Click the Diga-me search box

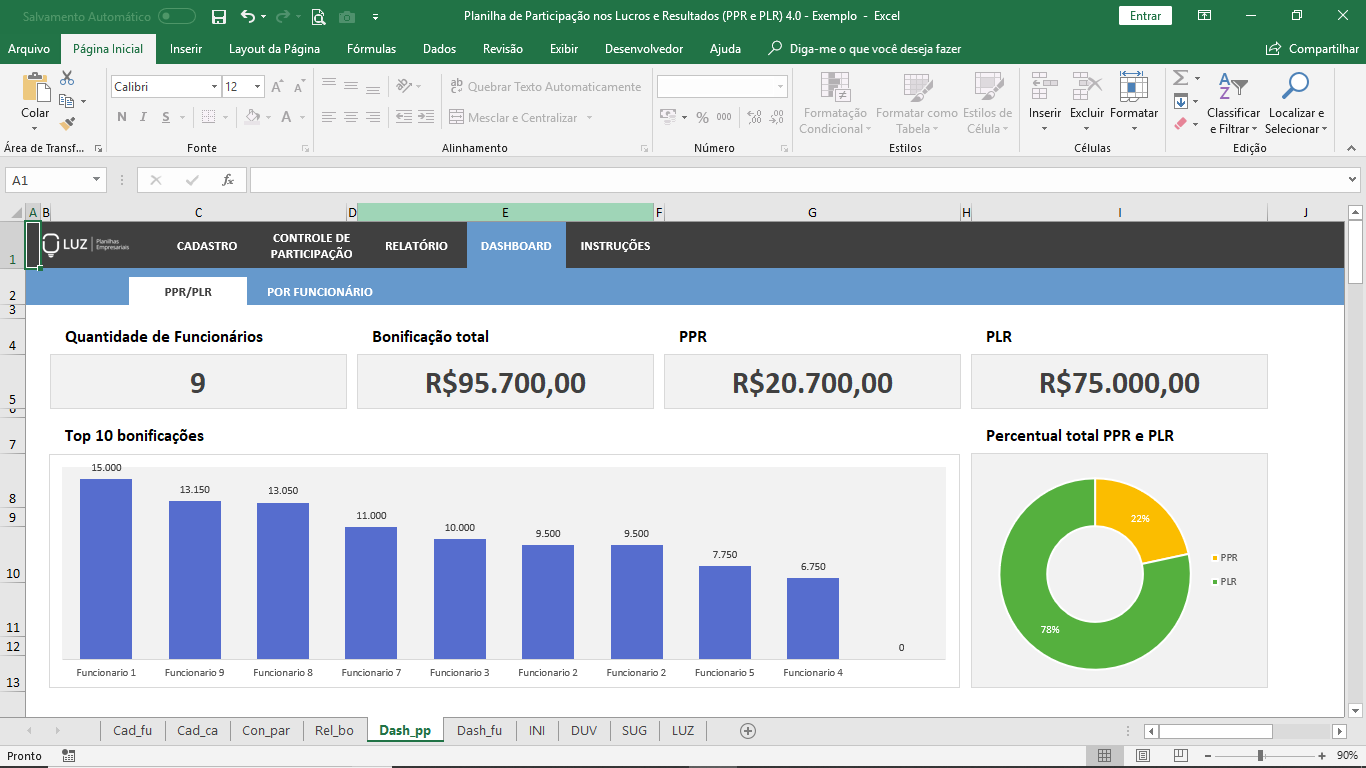(x=864, y=49)
